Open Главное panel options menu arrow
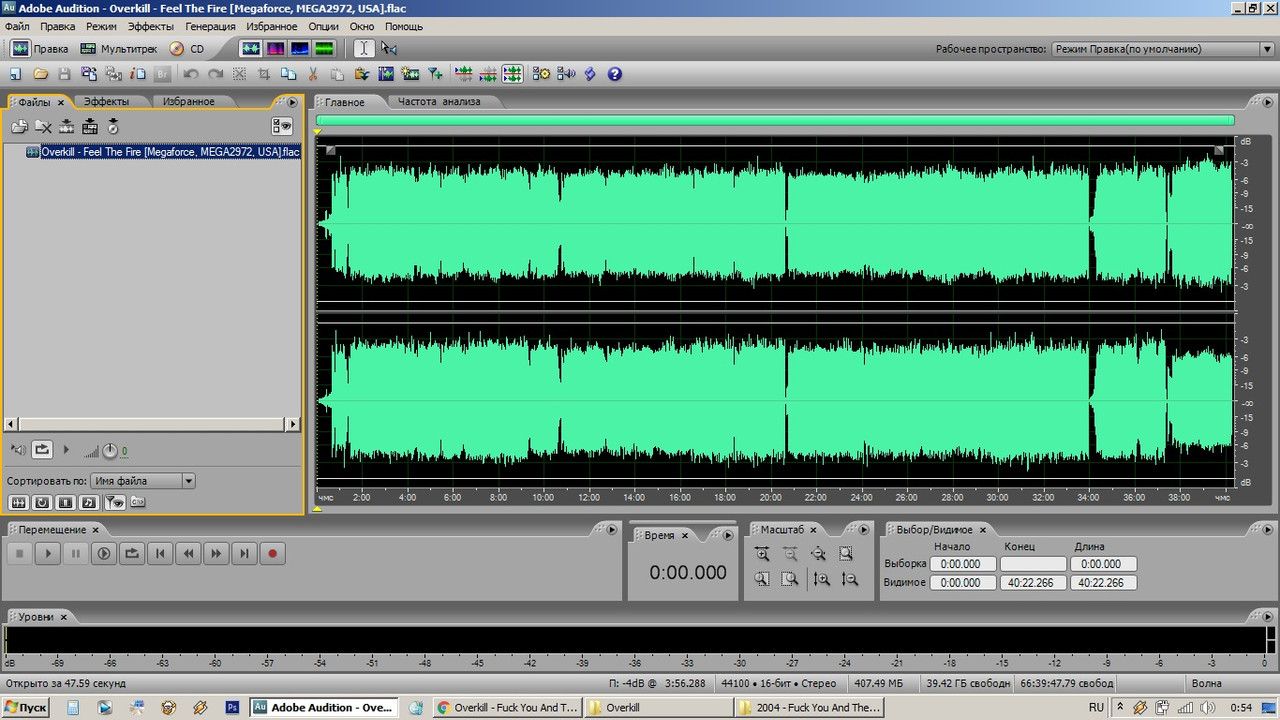 point(1269,102)
